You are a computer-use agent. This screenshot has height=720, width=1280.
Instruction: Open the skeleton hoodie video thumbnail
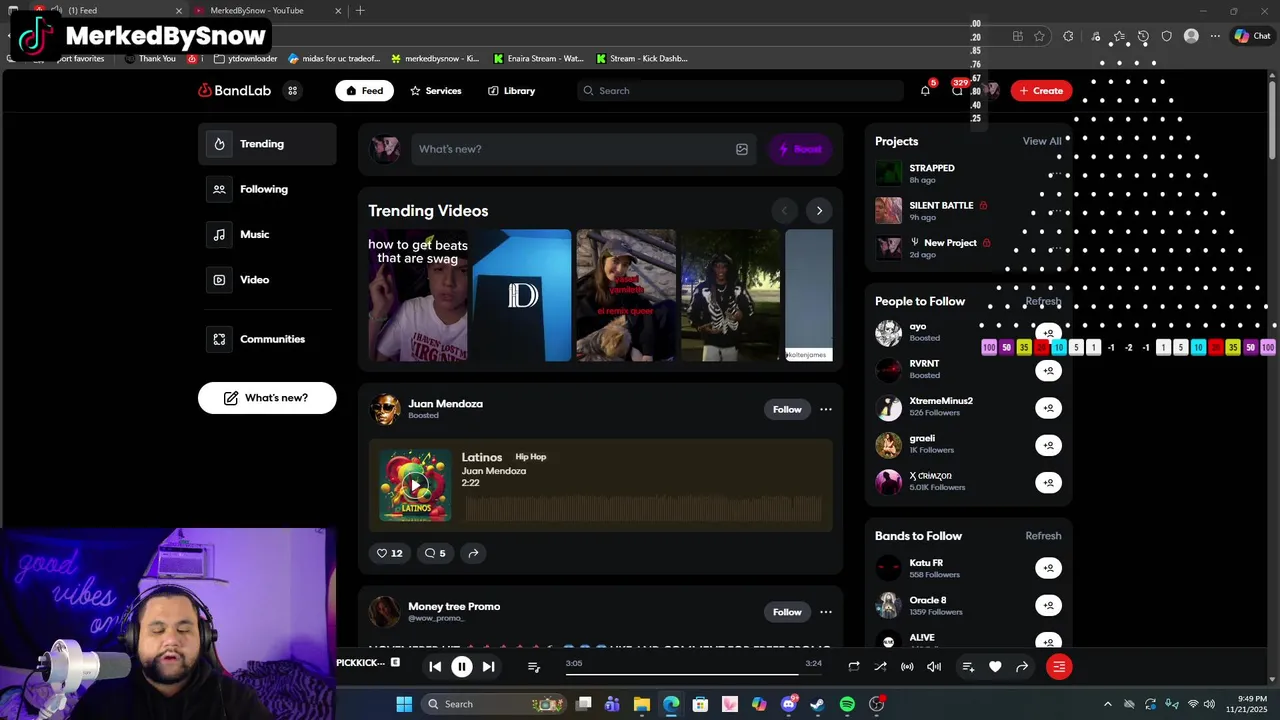(x=730, y=296)
